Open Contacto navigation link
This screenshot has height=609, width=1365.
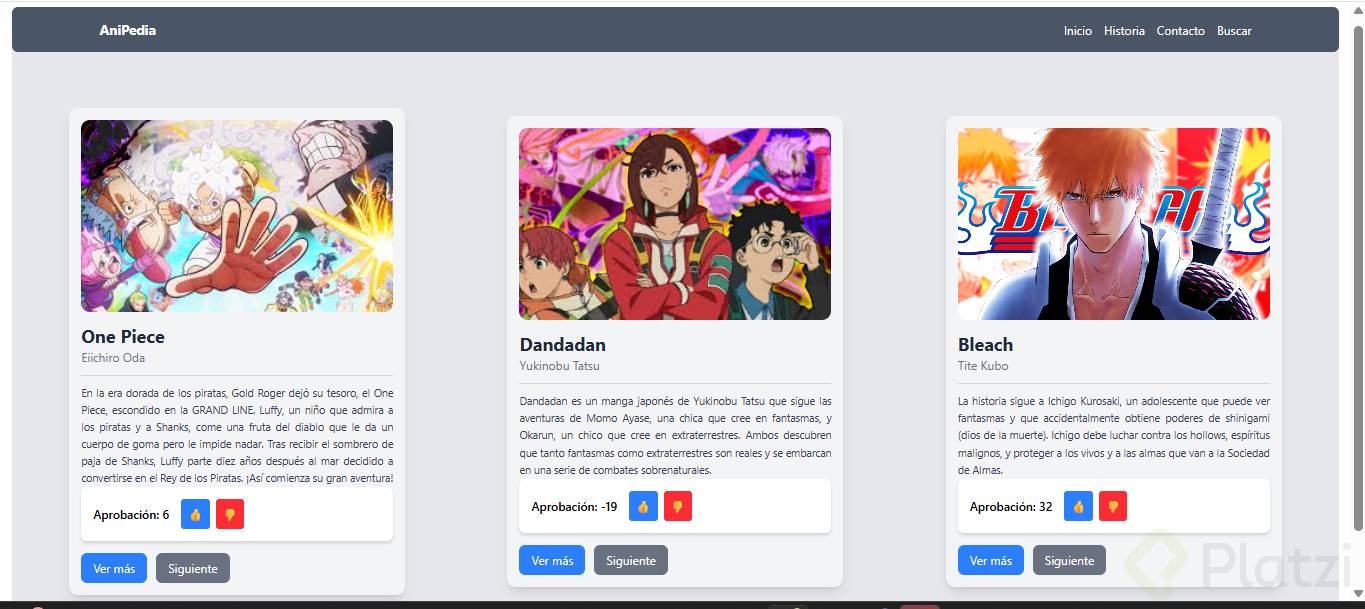(1181, 31)
